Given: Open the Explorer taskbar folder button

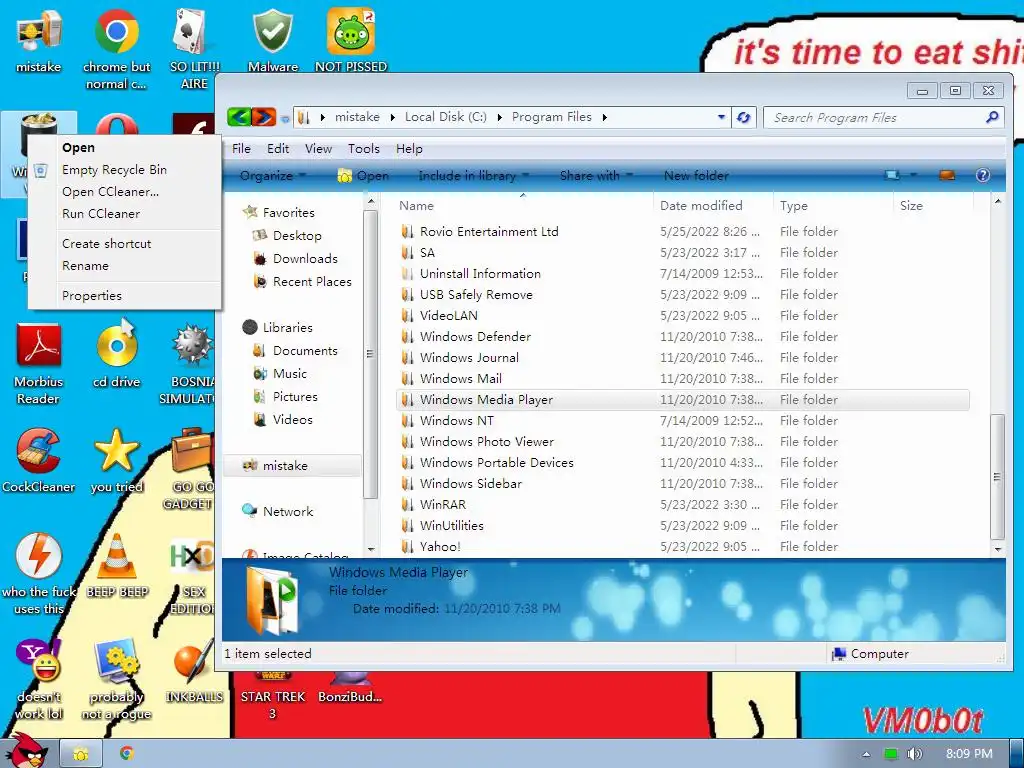Looking at the screenshot, I should (81, 754).
